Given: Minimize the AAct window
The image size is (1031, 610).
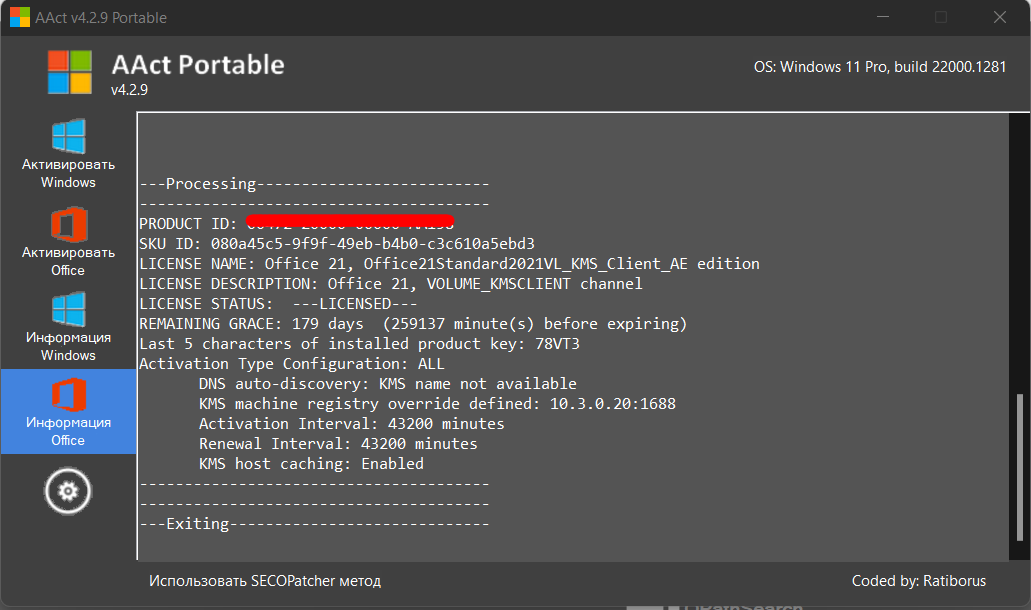Looking at the screenshot, I should (883, 17).
